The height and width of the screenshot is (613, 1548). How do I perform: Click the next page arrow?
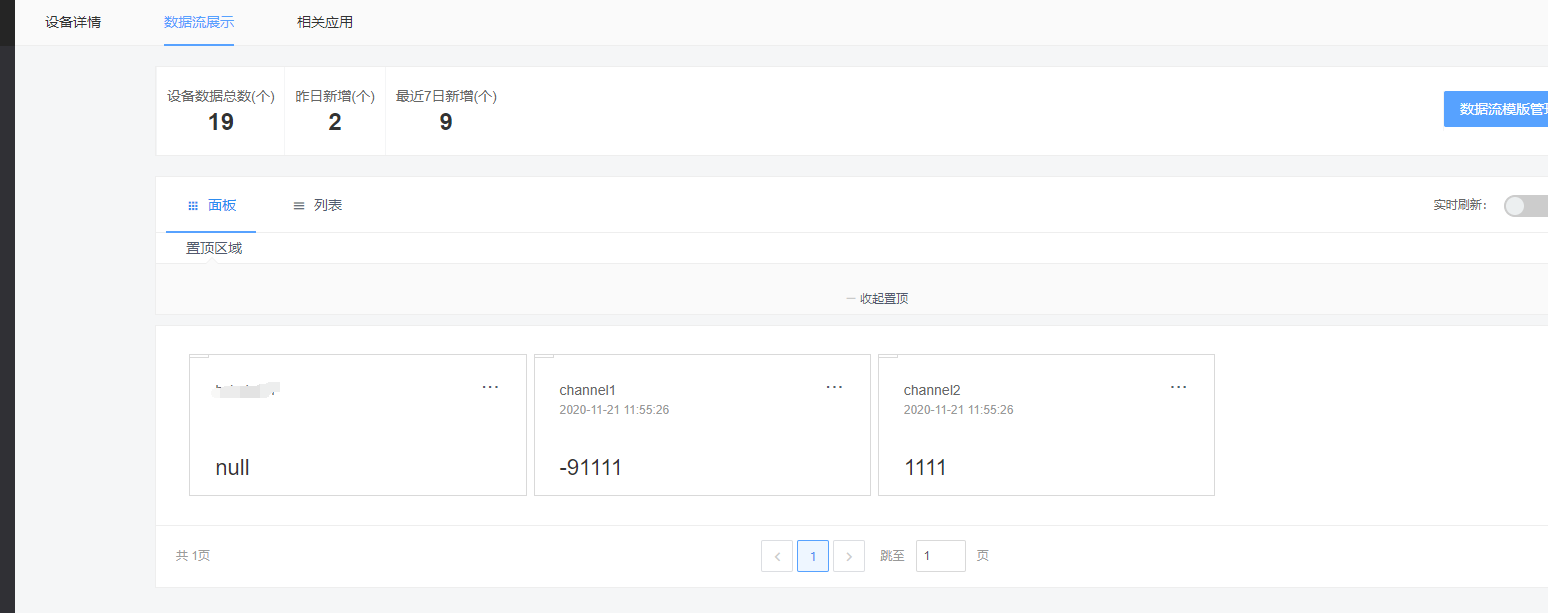click(x=849, y=555)
